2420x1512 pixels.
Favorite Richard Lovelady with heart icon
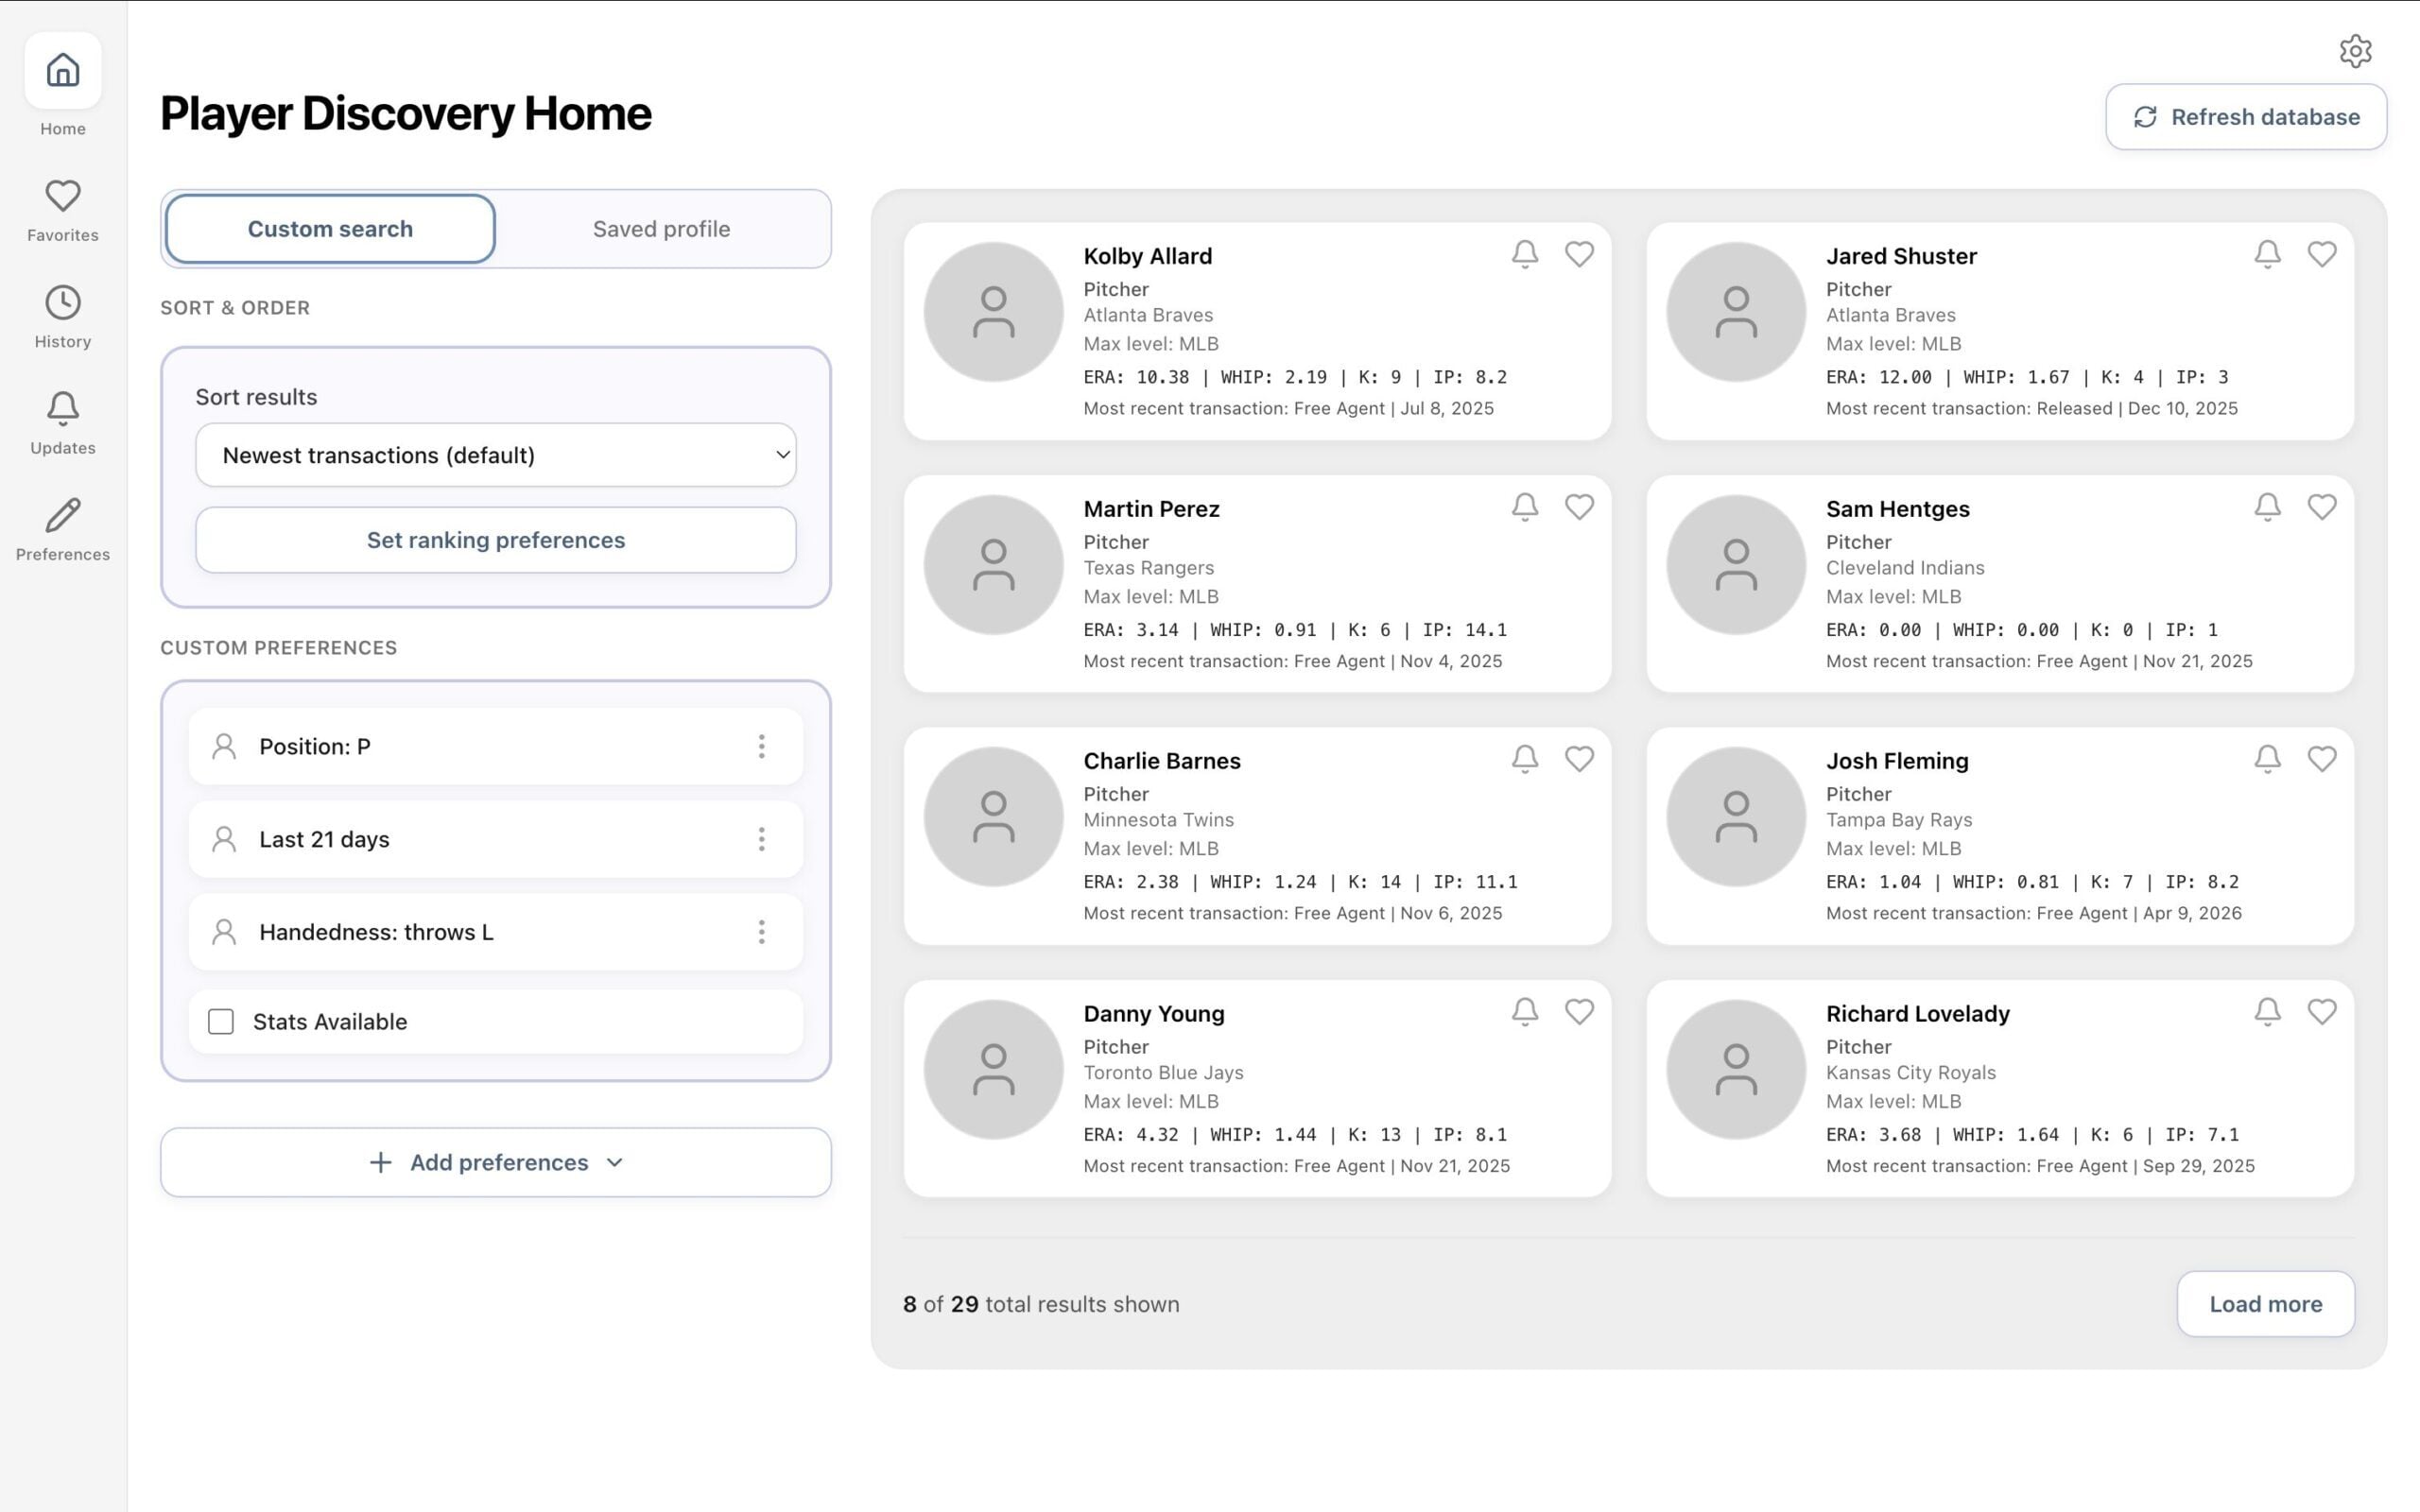pyautogui.click(x=2322, y=1012)
